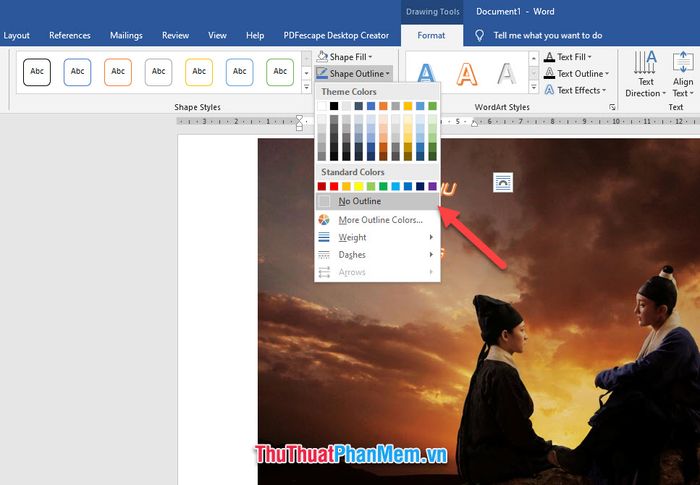Select the yellow outlined Abc shape style
Image resolution: width=700 pixels, height=485 pixels.
[x=199, y=71]
